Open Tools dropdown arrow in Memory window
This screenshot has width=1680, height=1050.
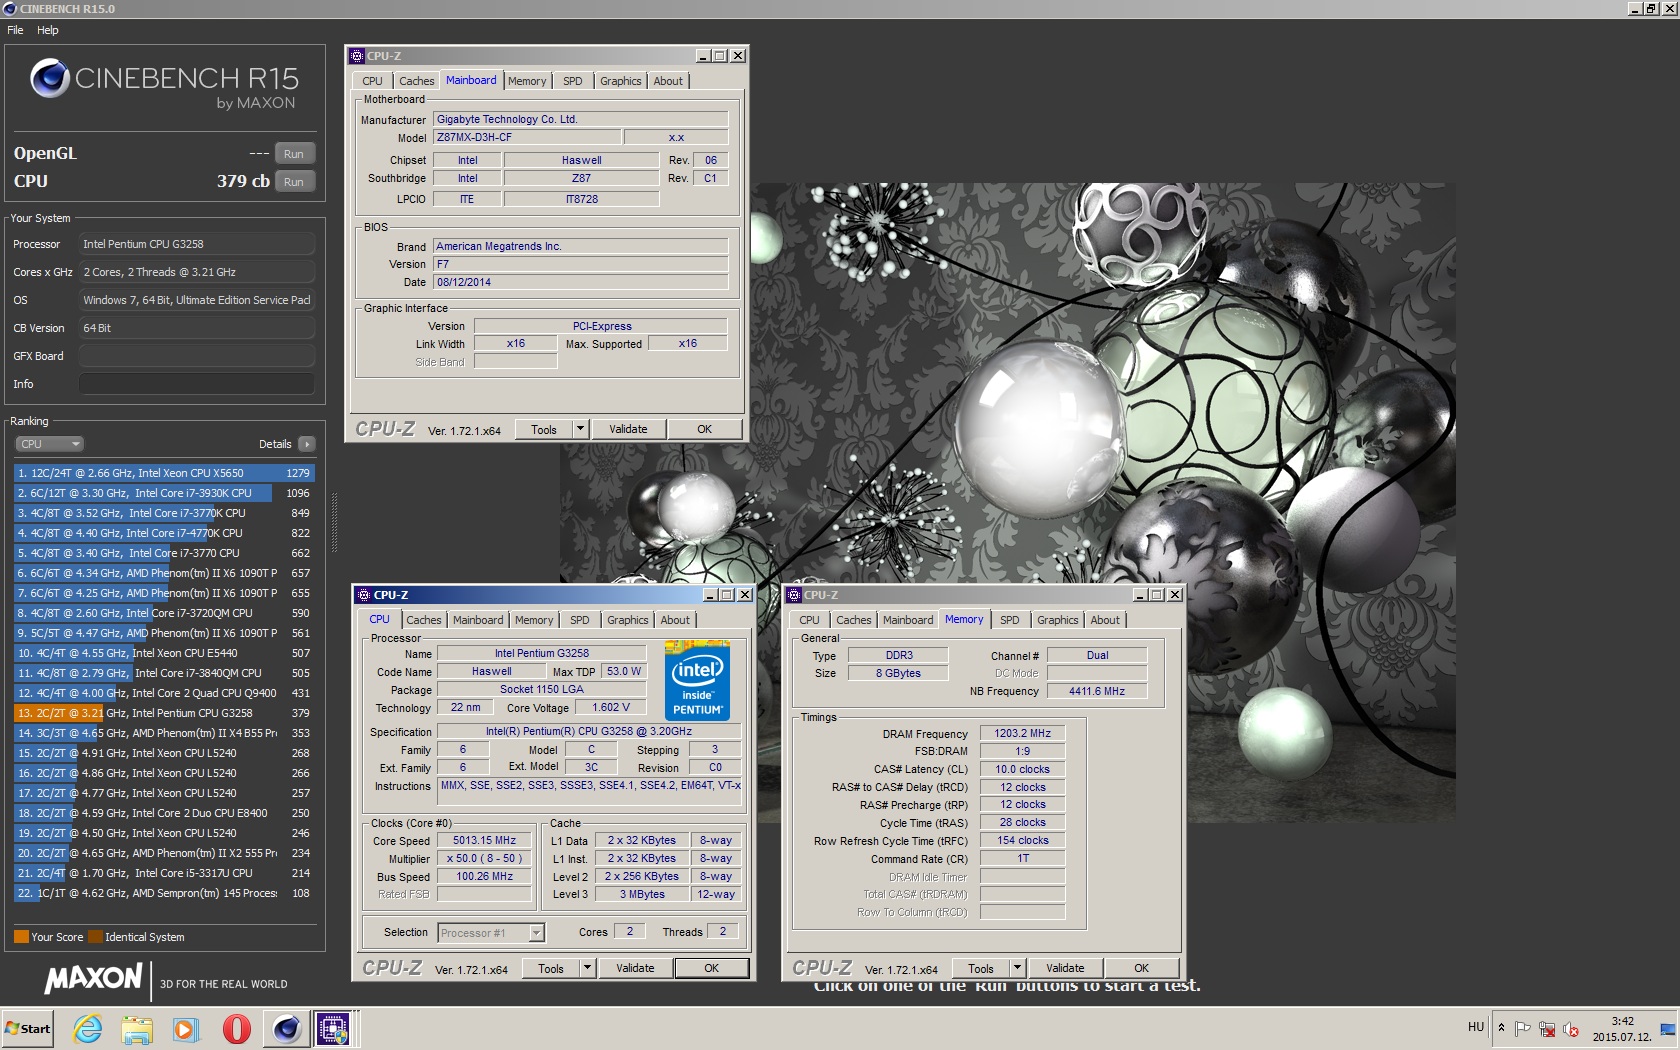click(1017, 968)
